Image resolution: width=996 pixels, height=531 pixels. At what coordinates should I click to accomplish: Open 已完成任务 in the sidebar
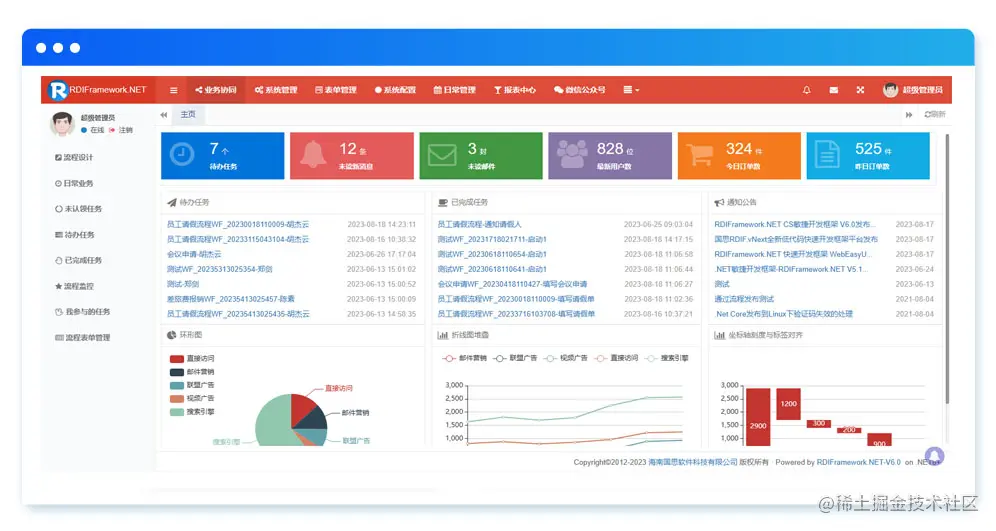(x=78, y=260)
